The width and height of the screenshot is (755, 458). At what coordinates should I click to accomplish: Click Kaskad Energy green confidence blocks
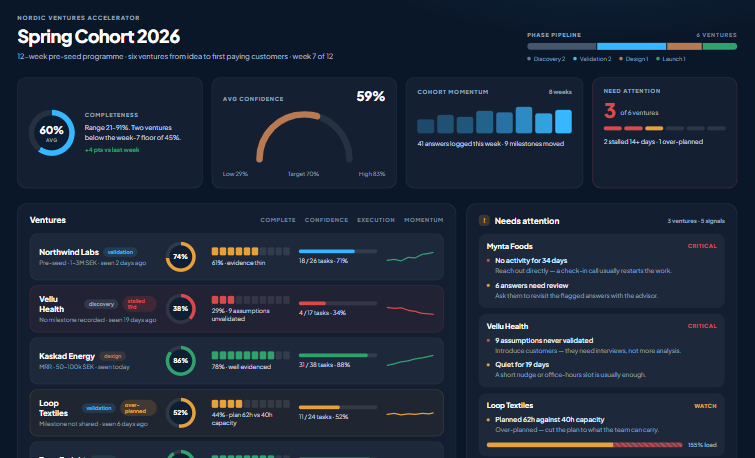pyautogui.click(x=250, y=355)
